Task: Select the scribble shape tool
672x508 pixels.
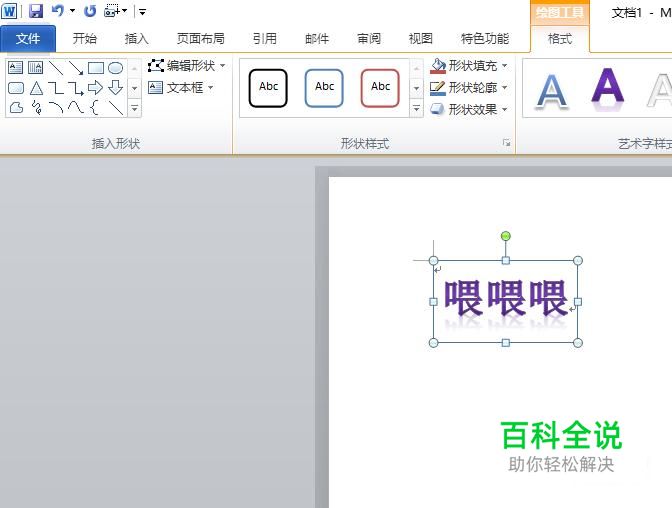Action: click(x=37, y=108)
